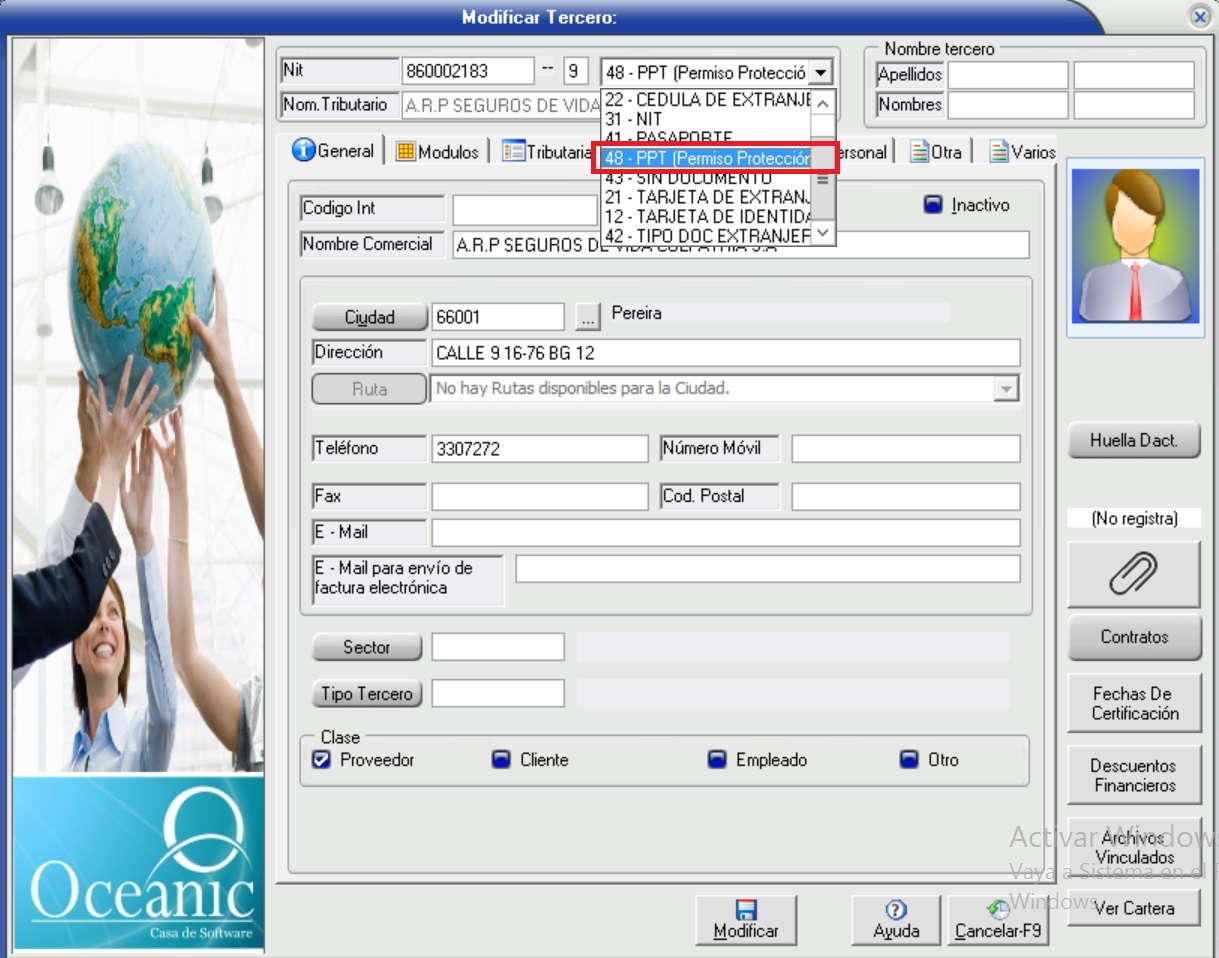This screenshot has width=1219, height=958.
Task: Click the Huella Dact. button
Action: coord(1133,440)
